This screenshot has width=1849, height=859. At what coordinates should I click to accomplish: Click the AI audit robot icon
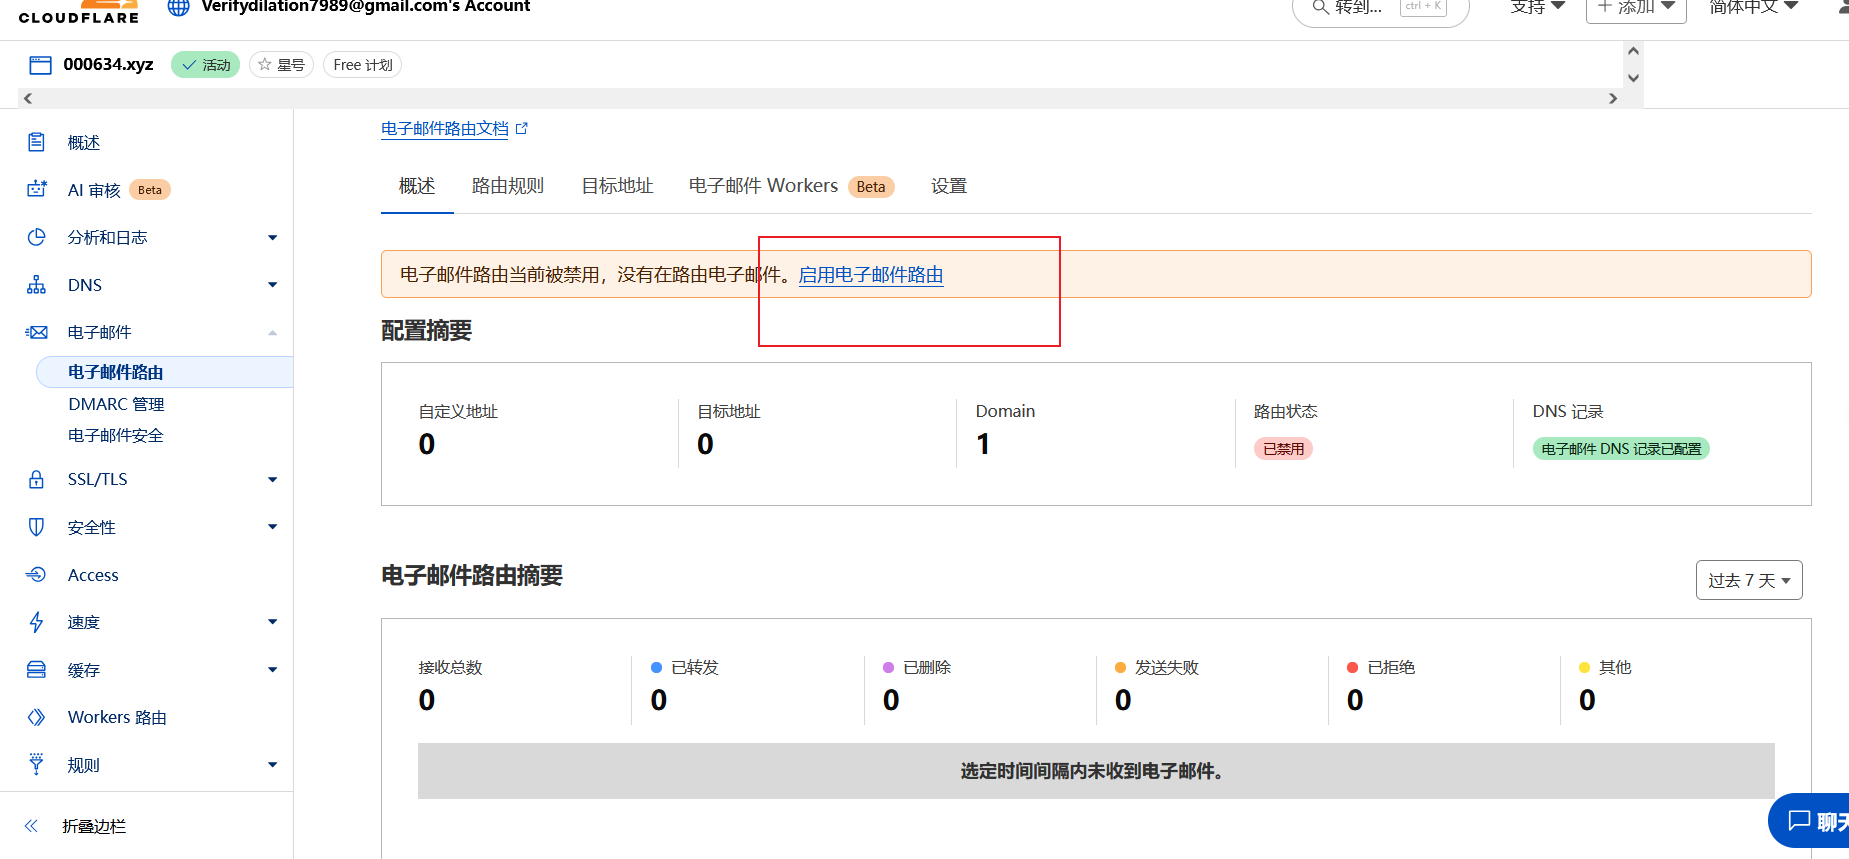click(37, 189)
